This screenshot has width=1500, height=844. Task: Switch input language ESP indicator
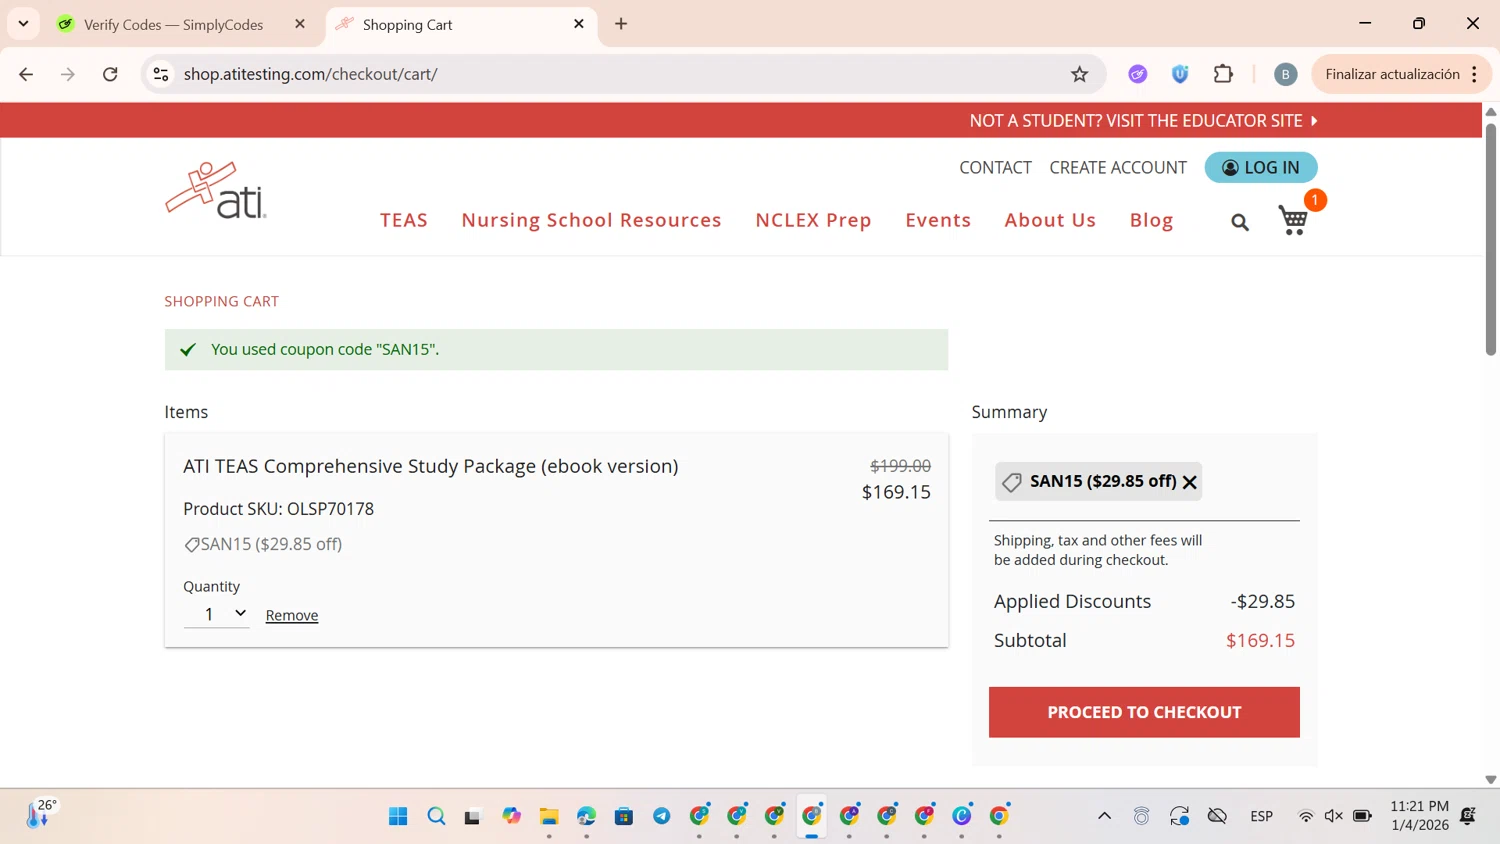tap(1262, 816)
